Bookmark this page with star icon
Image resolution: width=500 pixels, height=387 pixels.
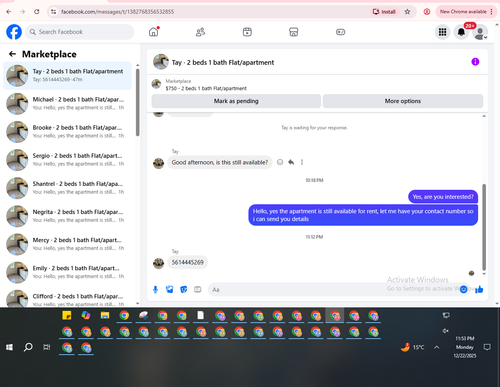click(x=407, y=12)
